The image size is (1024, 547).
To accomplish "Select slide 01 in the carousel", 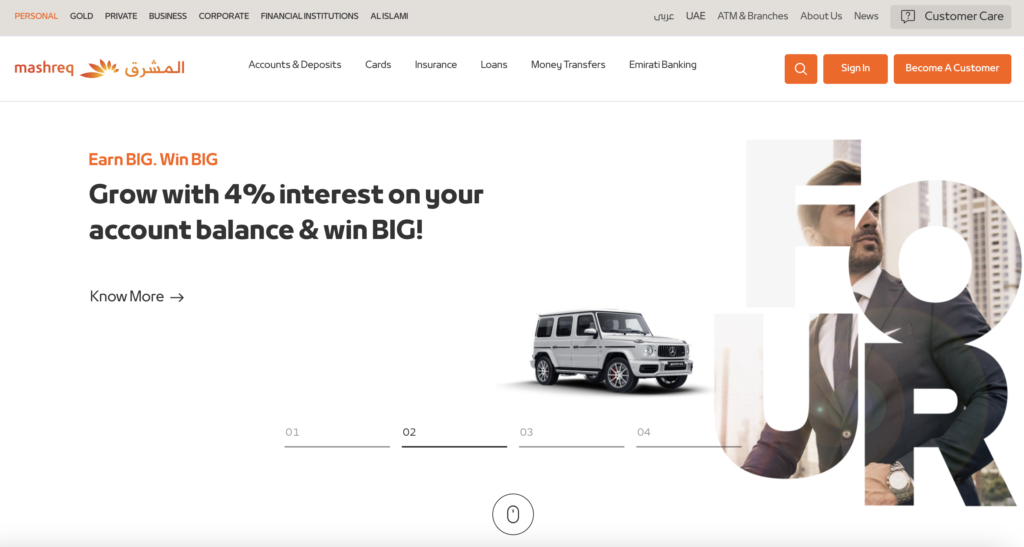I will tap(337, 436).
